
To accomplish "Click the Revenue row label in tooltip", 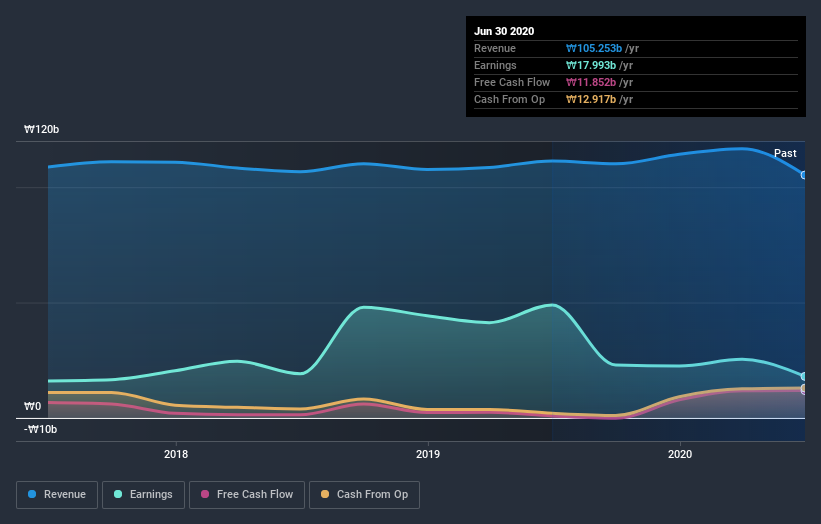I will pyautogui.click(x=495, y=49).
